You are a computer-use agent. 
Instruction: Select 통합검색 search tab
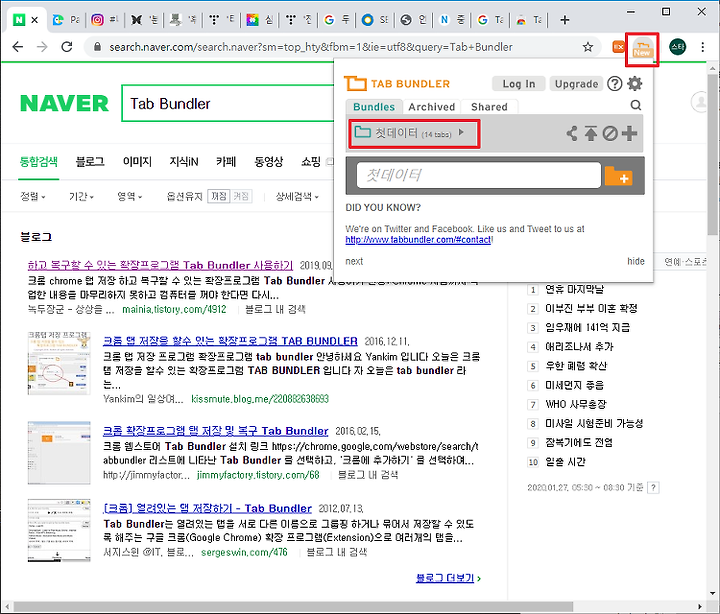[39, 162]
